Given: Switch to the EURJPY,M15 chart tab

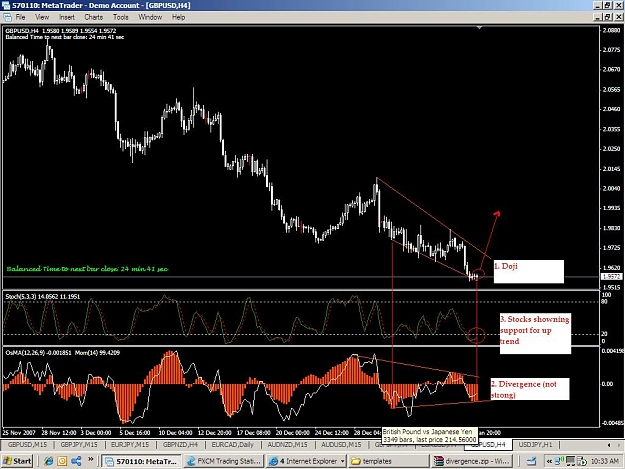Looking at the screenshot, I should pos(130,444).
